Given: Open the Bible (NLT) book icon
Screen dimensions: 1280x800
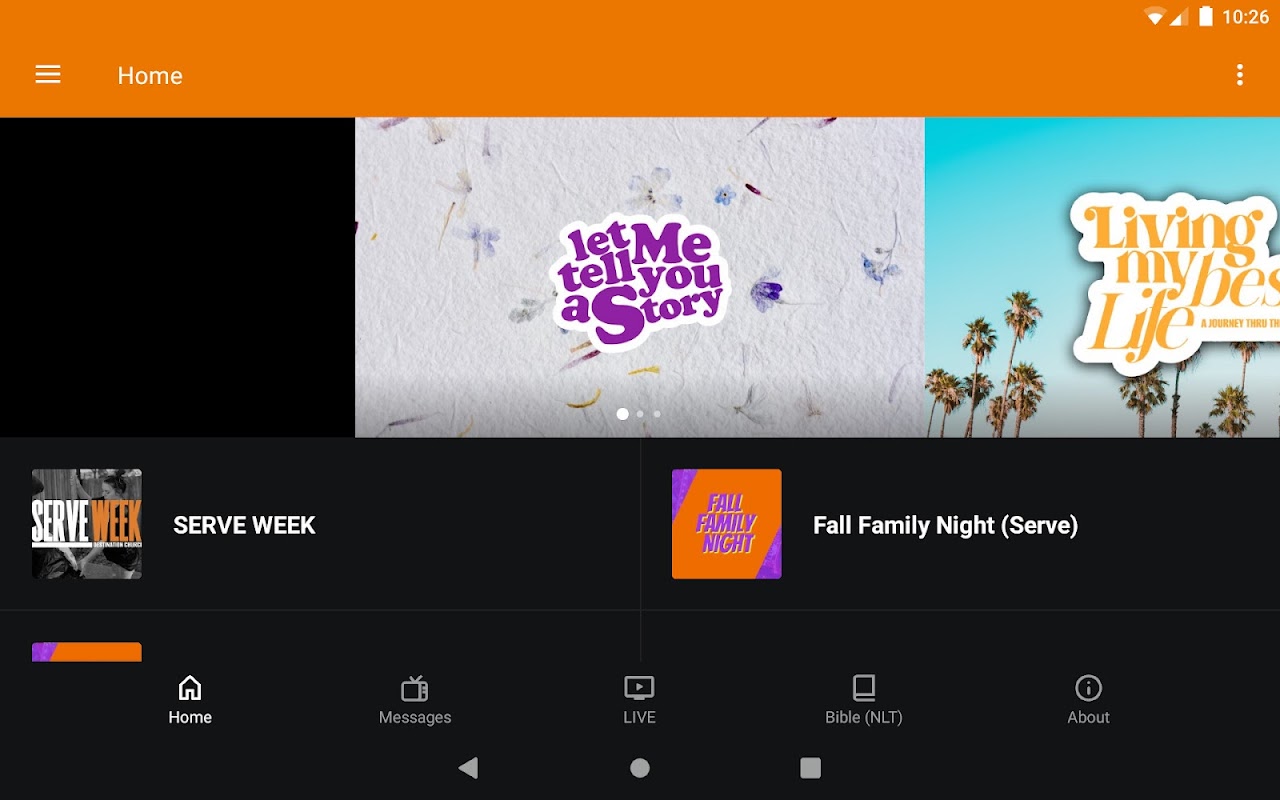Looking at the screenshot, I should pyautogui.click(x=864, y=688).
